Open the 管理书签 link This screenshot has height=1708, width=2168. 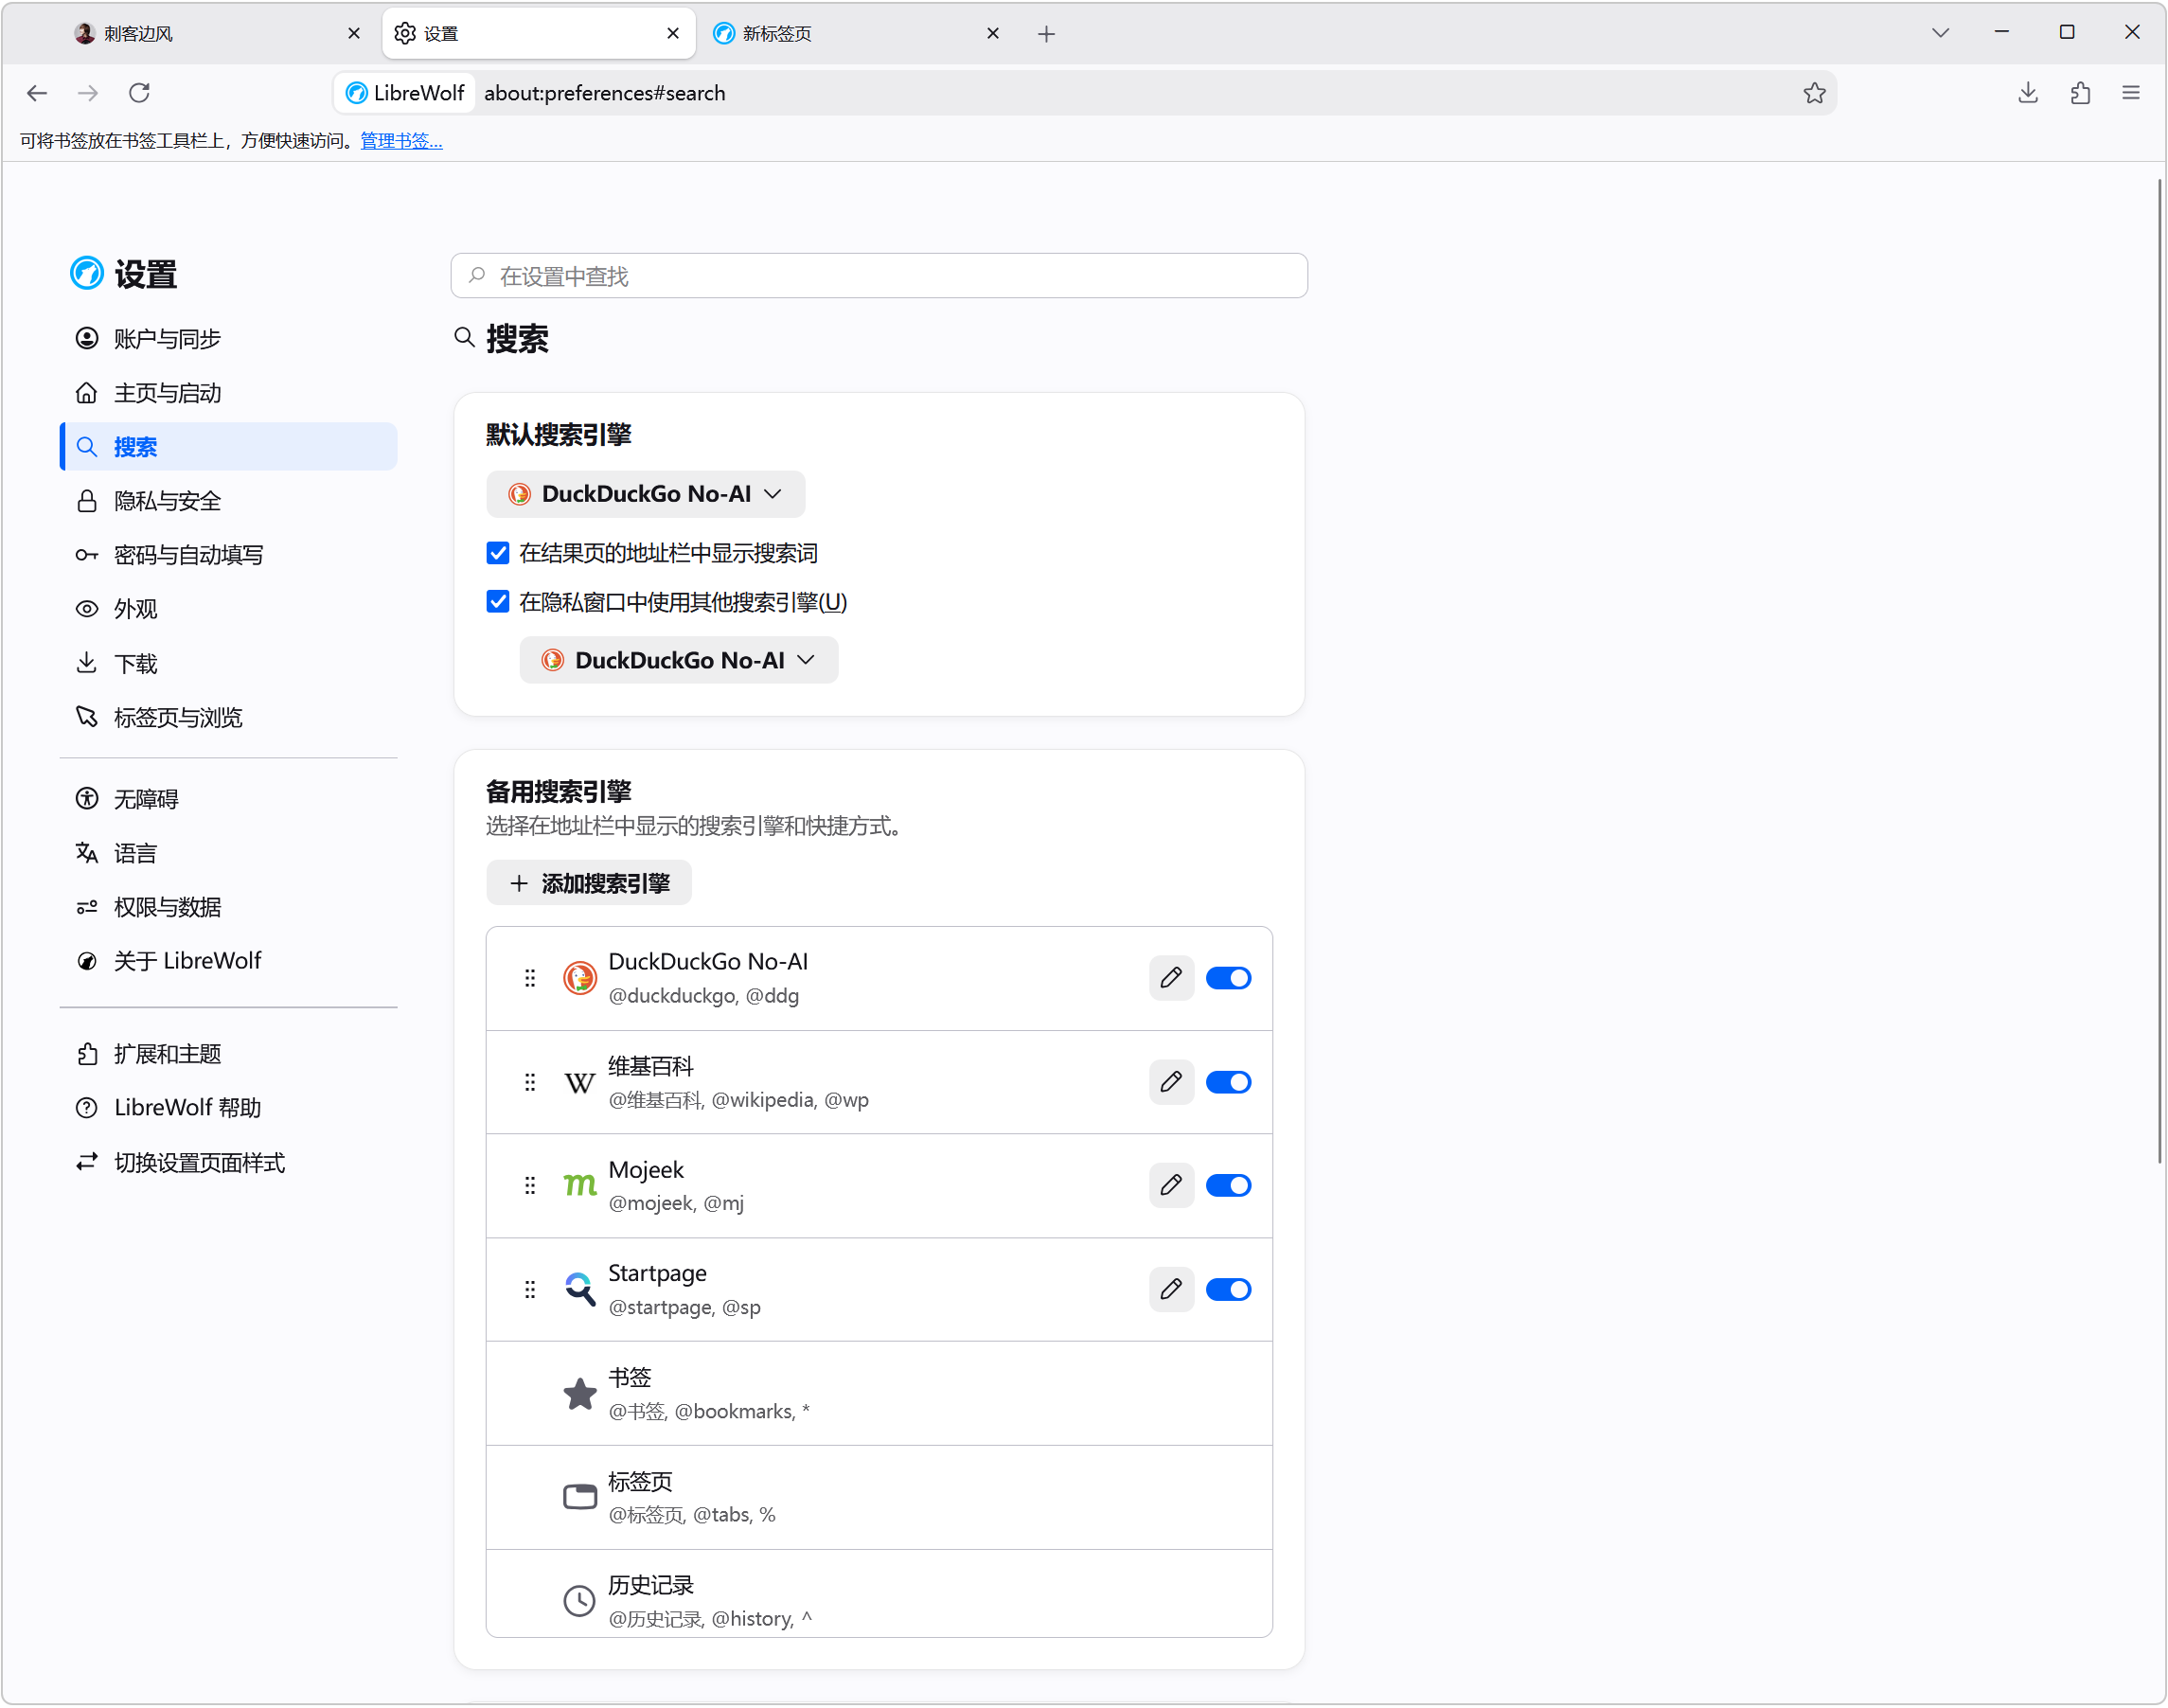[401, 141]
